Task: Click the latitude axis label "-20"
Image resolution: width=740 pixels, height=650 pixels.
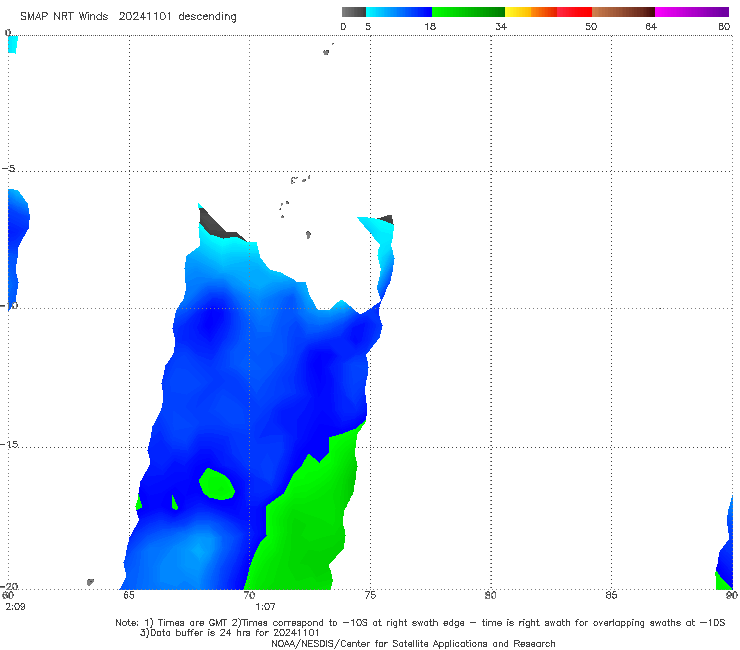Action: coord(9,586)
